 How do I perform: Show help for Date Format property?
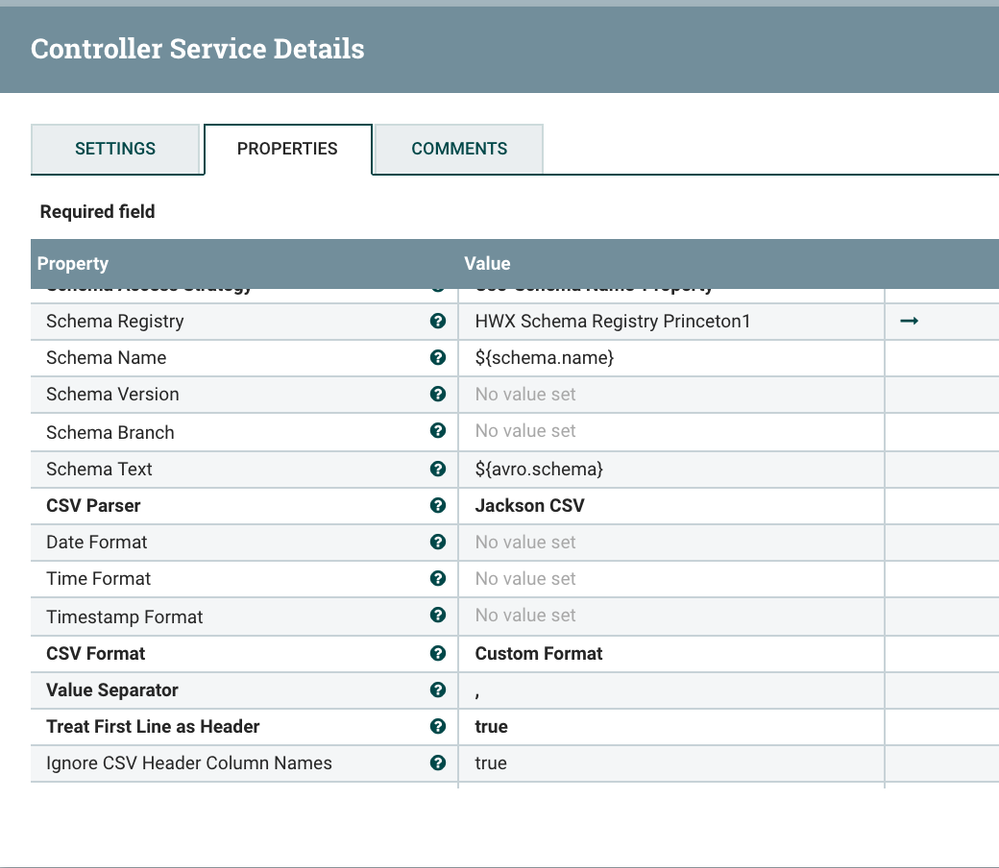tap(438, 542)
